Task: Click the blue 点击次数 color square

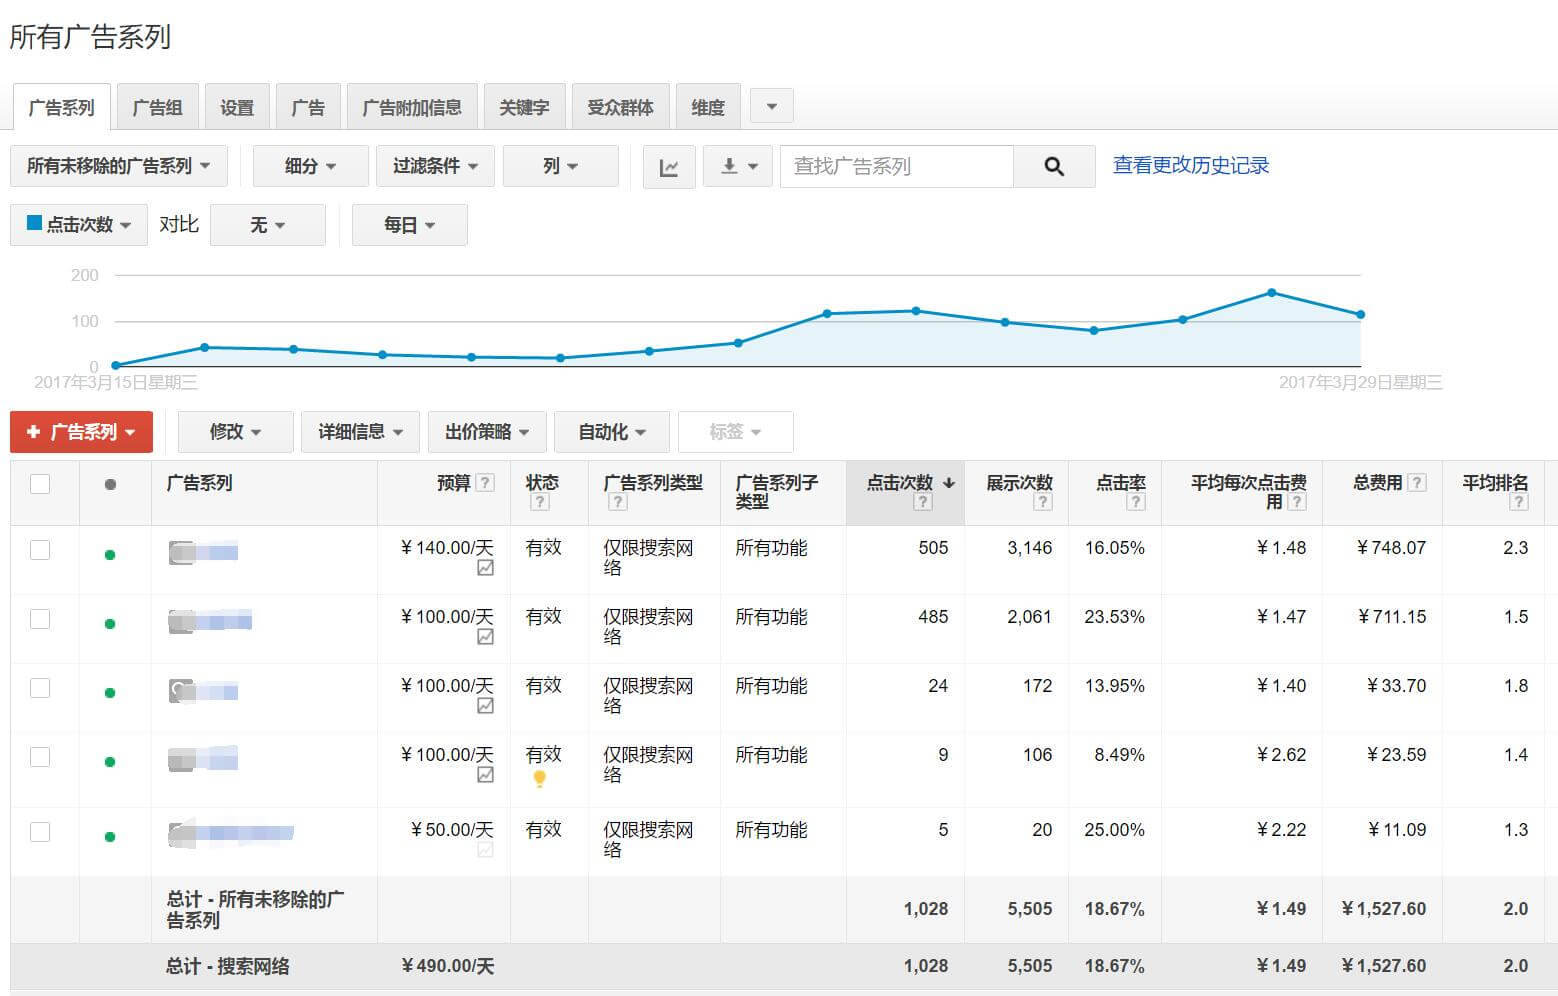Action: [34, 223]
